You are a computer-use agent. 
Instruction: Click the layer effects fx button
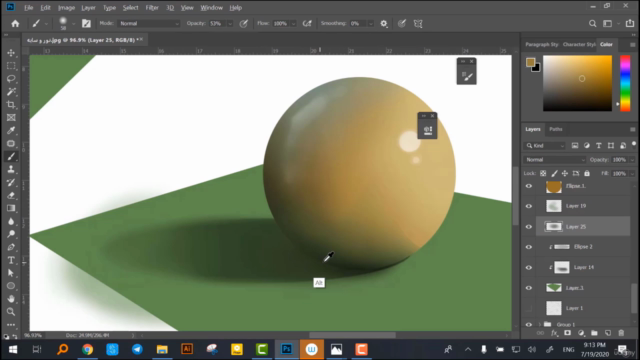pos(554,333)
